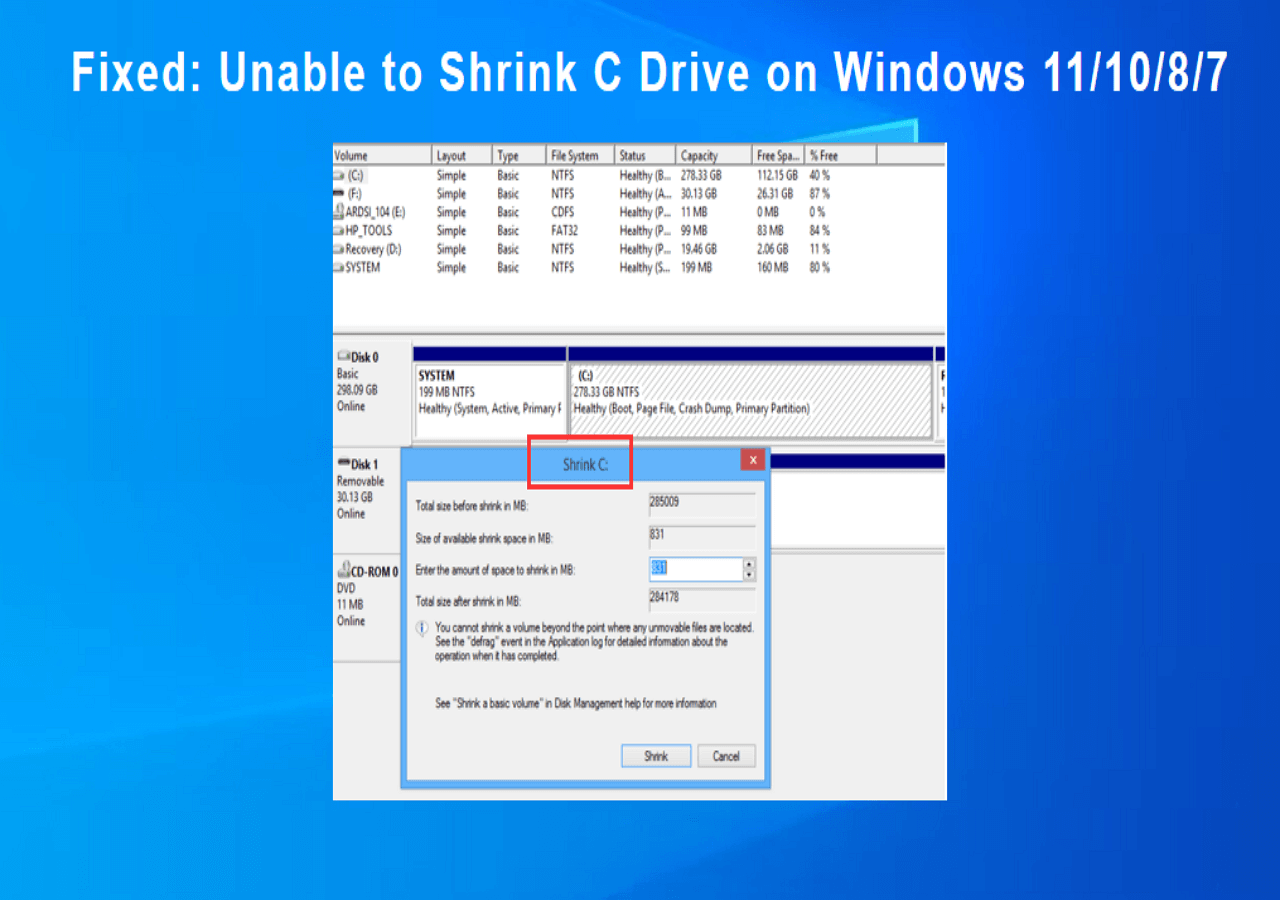Click the 831 available shrink space value
The height and width of the screenshot is (900, 1280).
[x=702, y=537]
